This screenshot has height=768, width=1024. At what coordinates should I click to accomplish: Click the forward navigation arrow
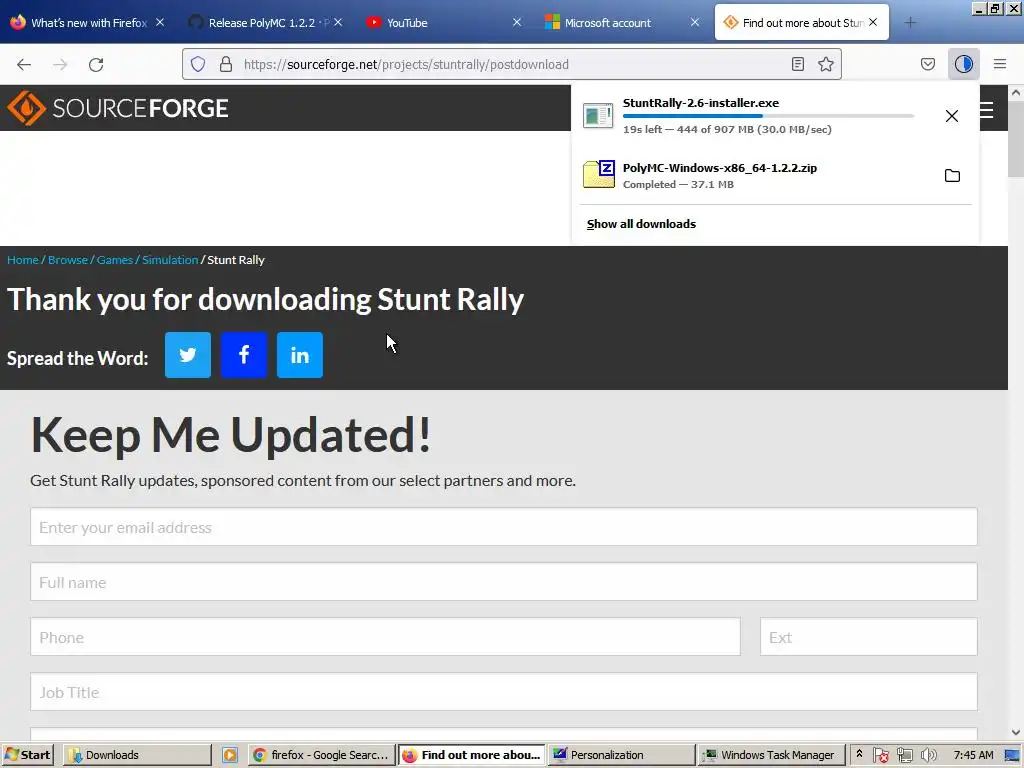point(60,64)
